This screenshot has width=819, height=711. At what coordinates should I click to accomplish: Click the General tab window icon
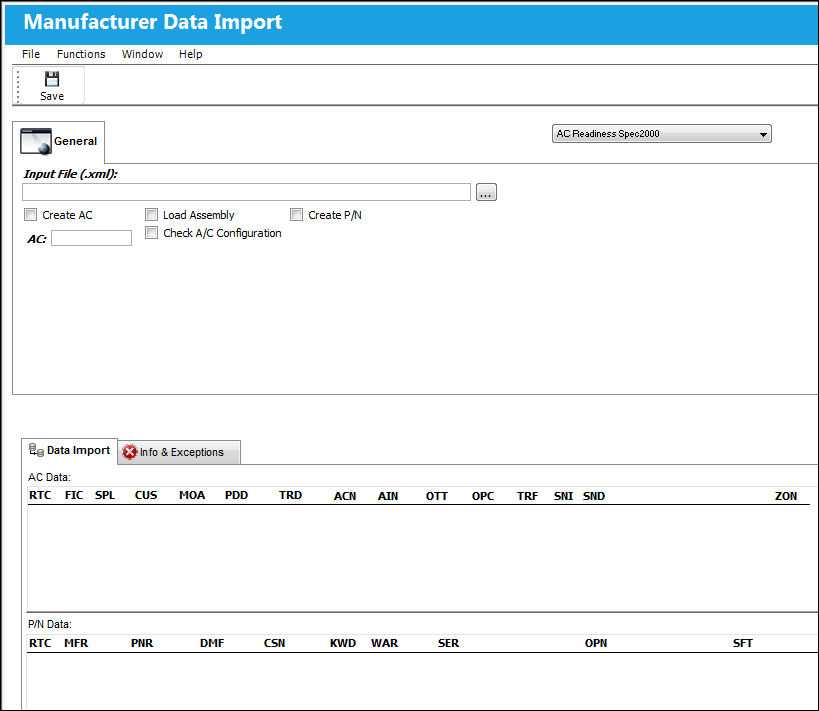tap(36, 141)
